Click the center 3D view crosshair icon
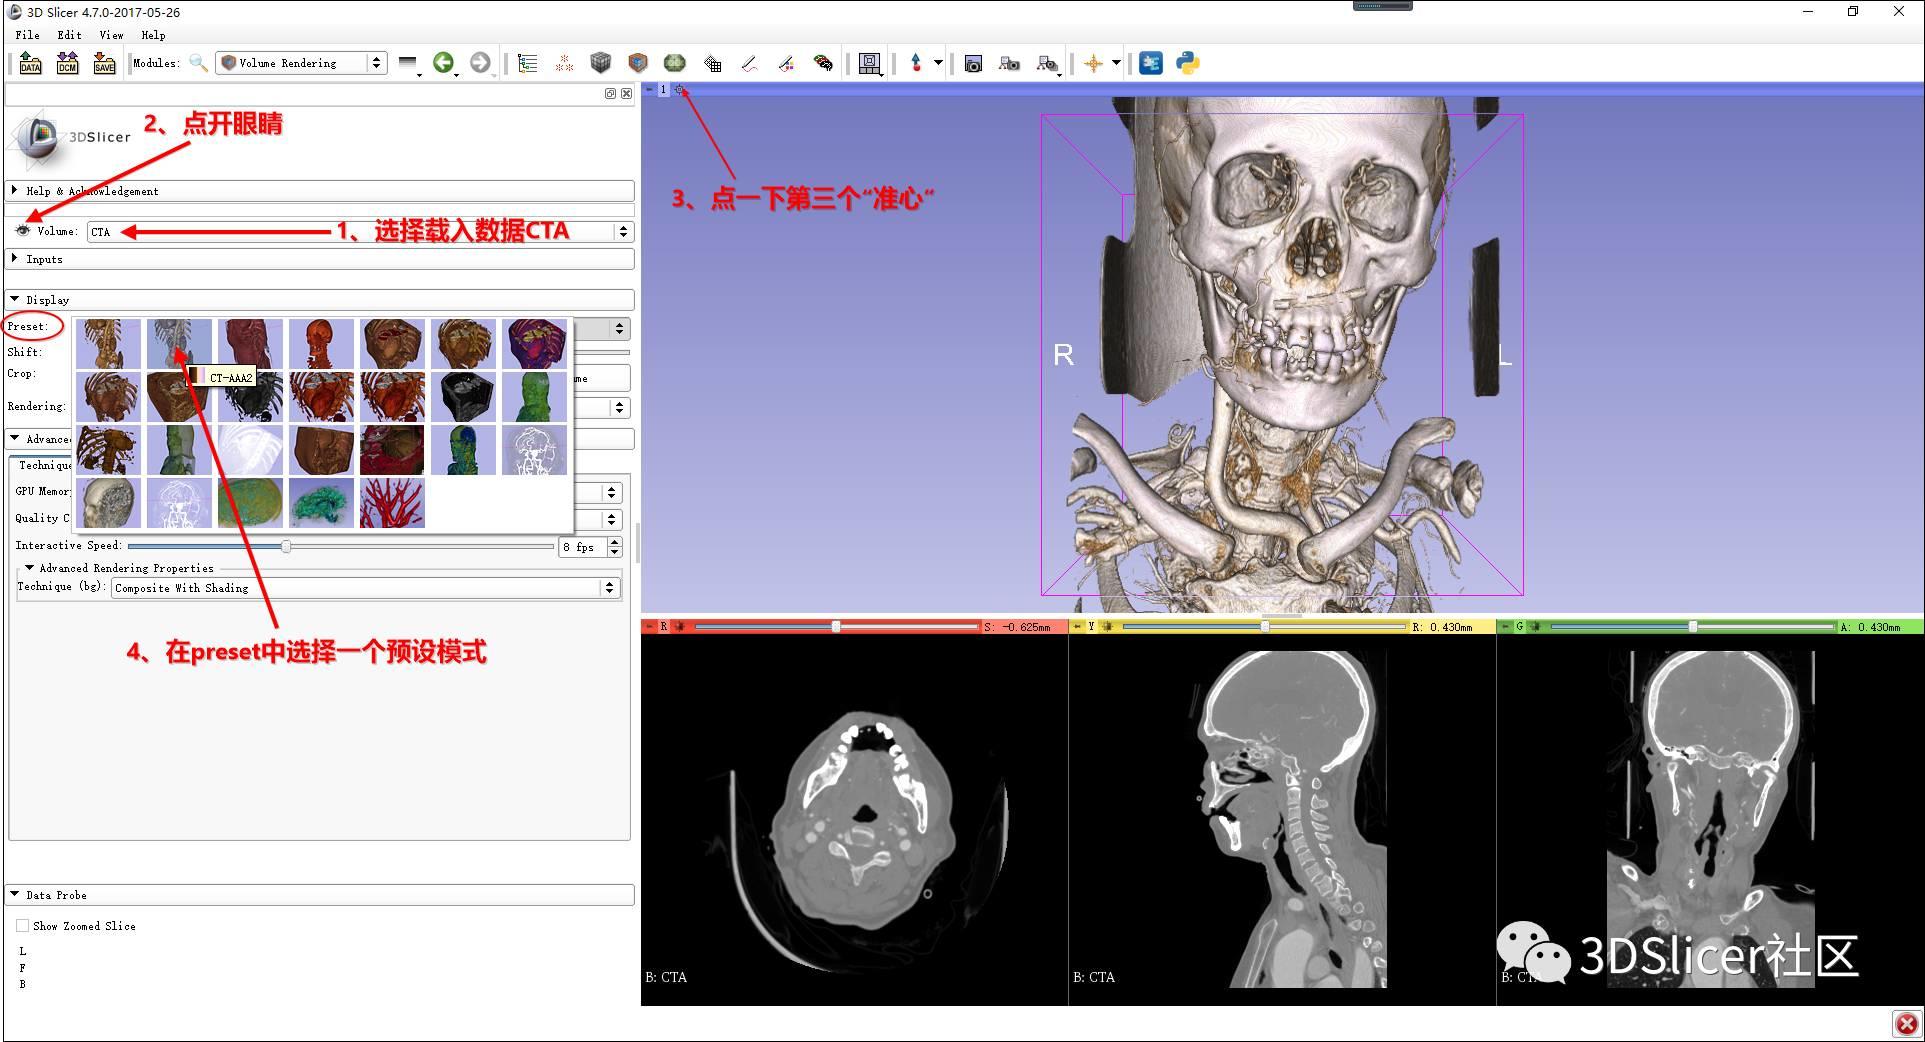 pyautogui.click(x=679, y=90)
